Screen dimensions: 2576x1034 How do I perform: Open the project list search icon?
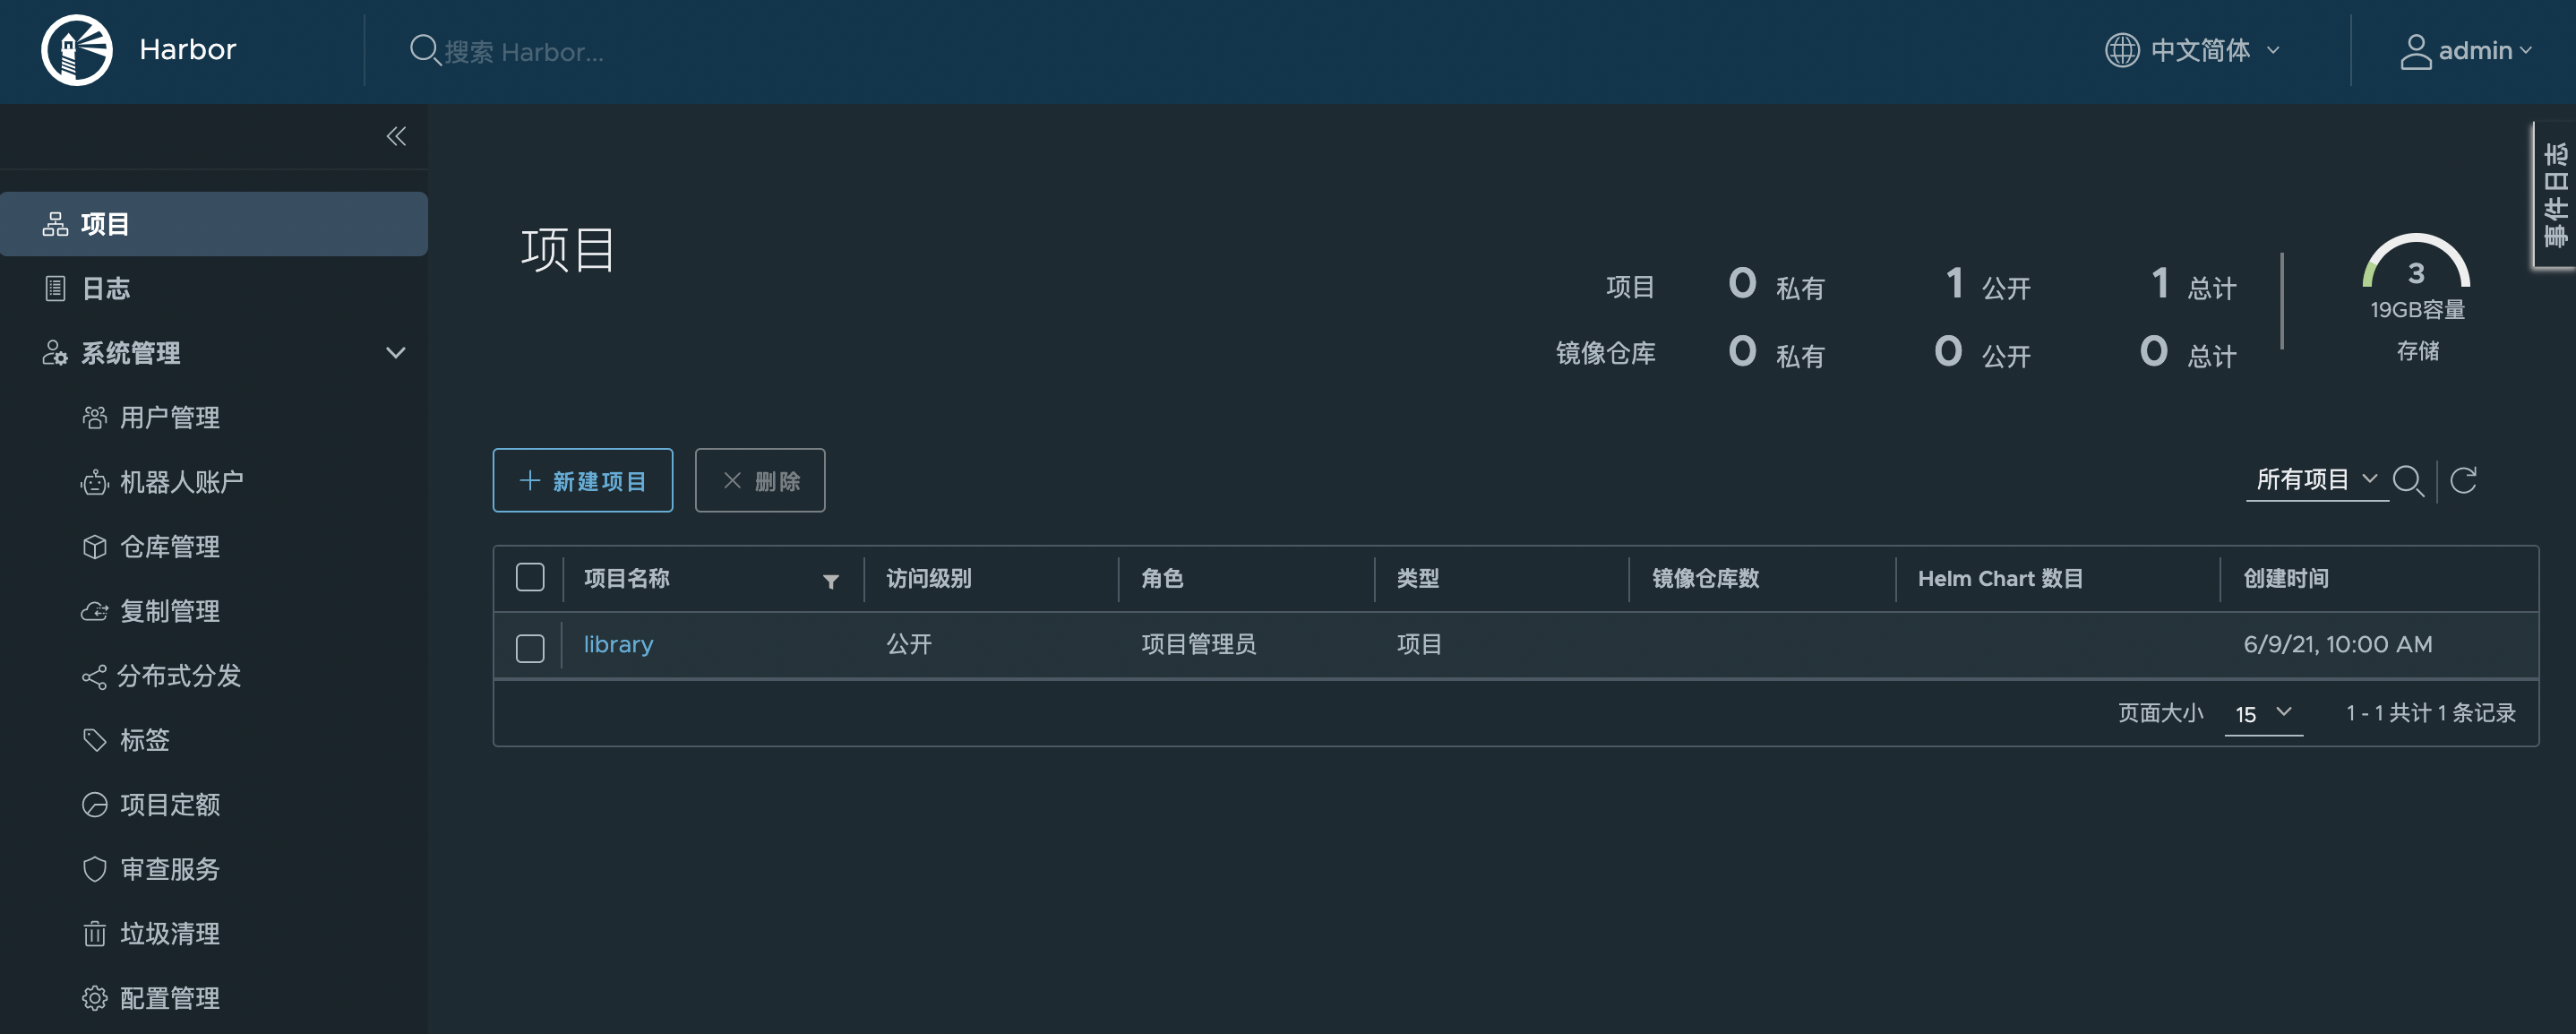coord(2408,481)
